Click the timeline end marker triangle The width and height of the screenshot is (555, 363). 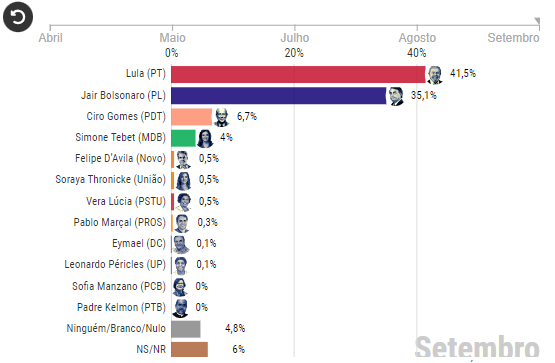tap(537, 21)
